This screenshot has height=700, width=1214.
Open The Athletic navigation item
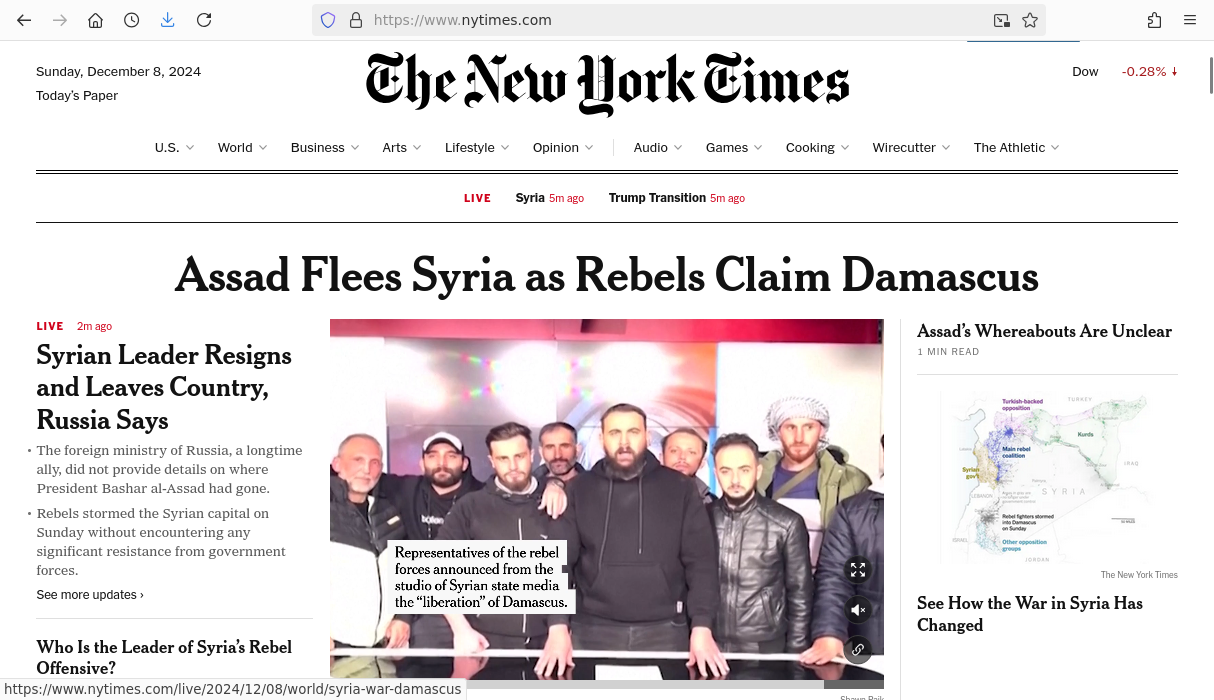coord(1009,148)
